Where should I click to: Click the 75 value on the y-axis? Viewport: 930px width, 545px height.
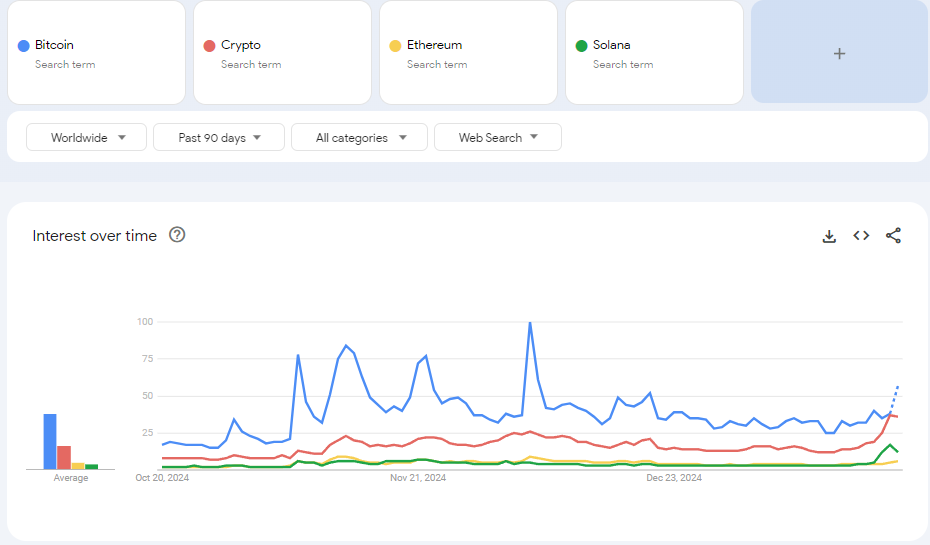pyautogui.click(x=147, y=358)
